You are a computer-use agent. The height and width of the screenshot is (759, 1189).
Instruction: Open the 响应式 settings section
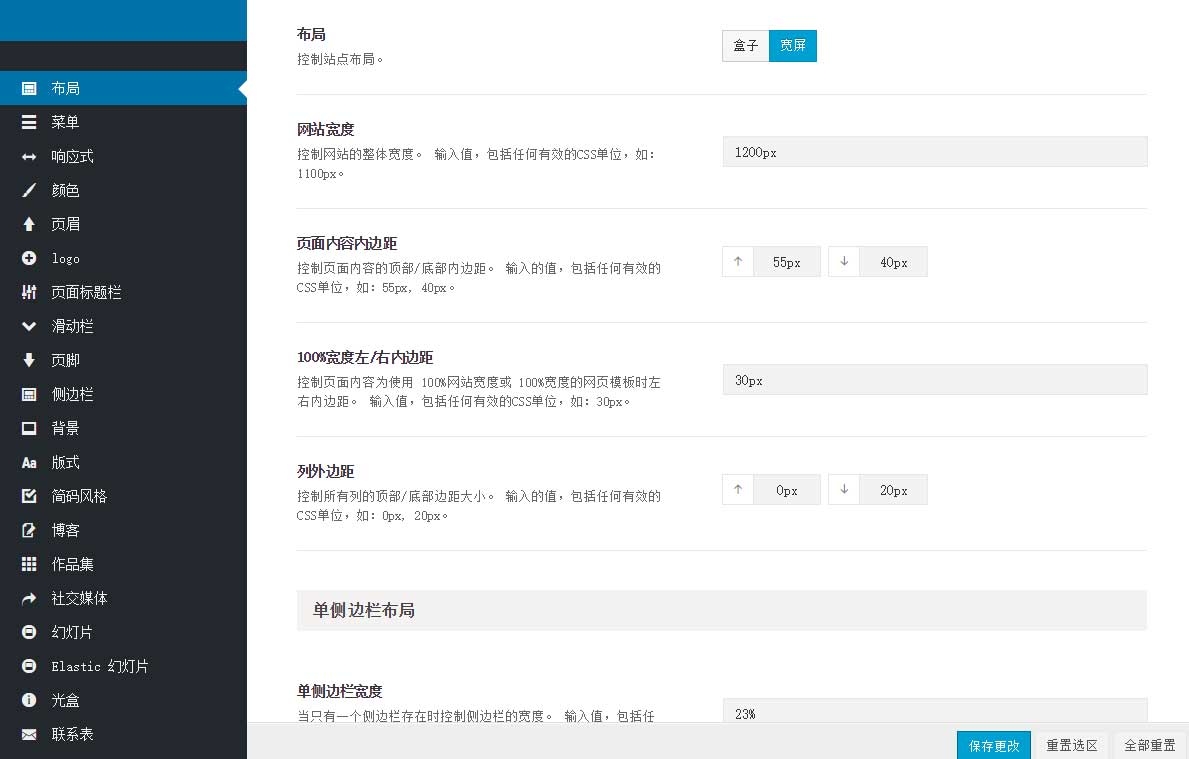click(72, 156)
